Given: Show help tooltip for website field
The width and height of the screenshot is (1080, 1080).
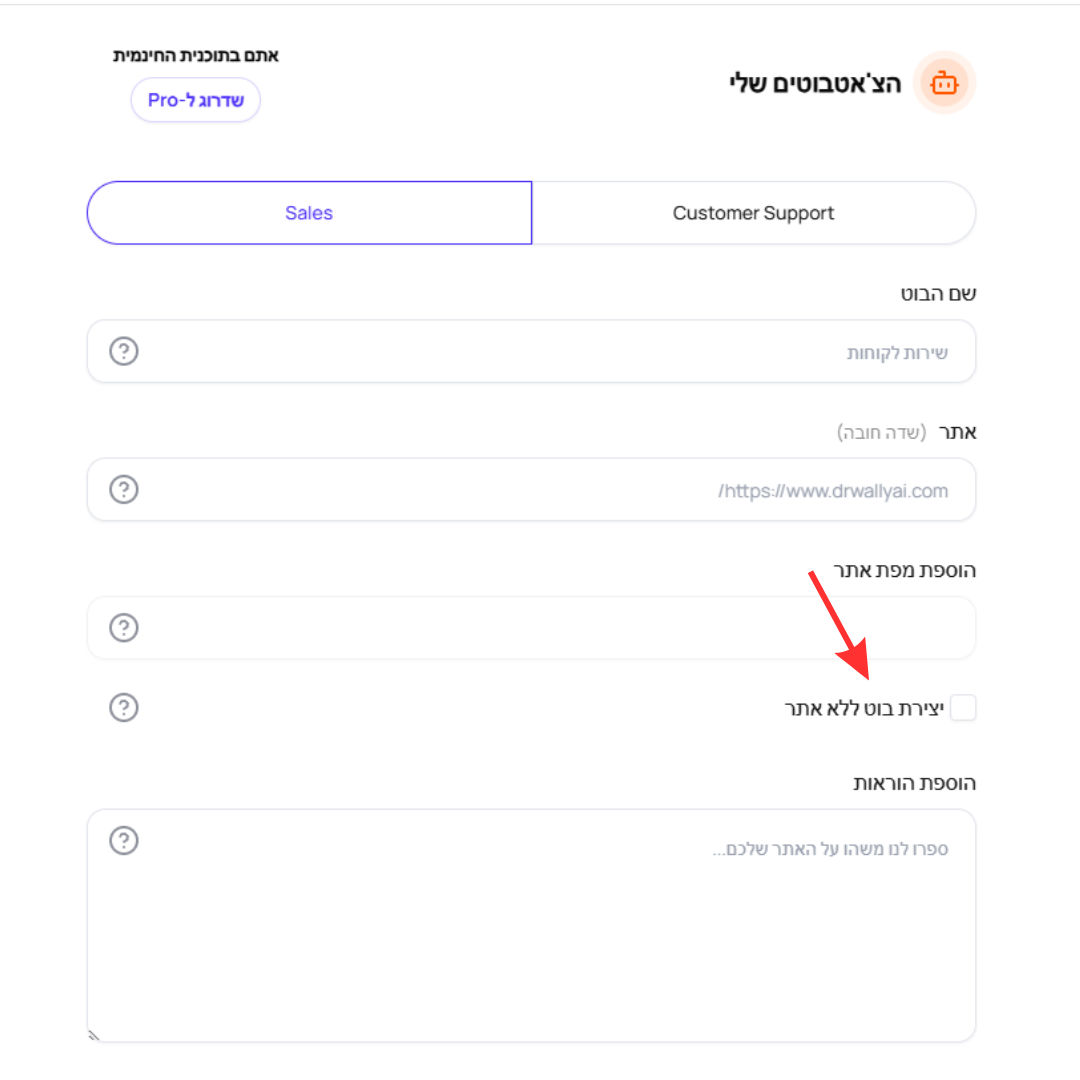Looking at the screenshot, I should (124, 490).
